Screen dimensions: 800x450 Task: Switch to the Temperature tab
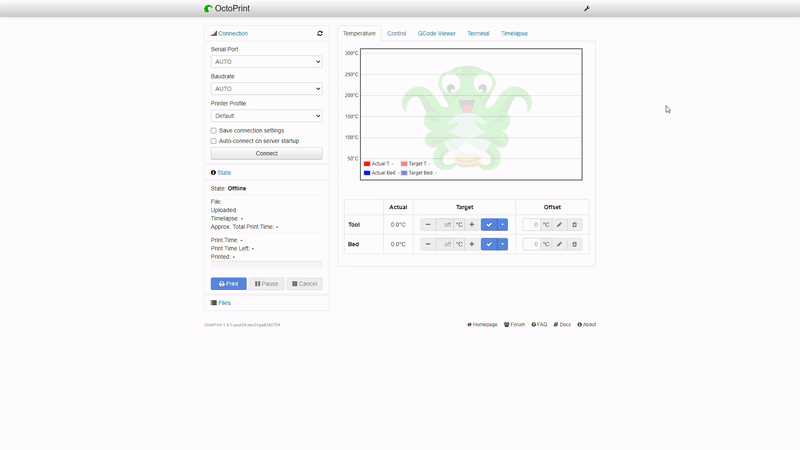tap(359, 33)
